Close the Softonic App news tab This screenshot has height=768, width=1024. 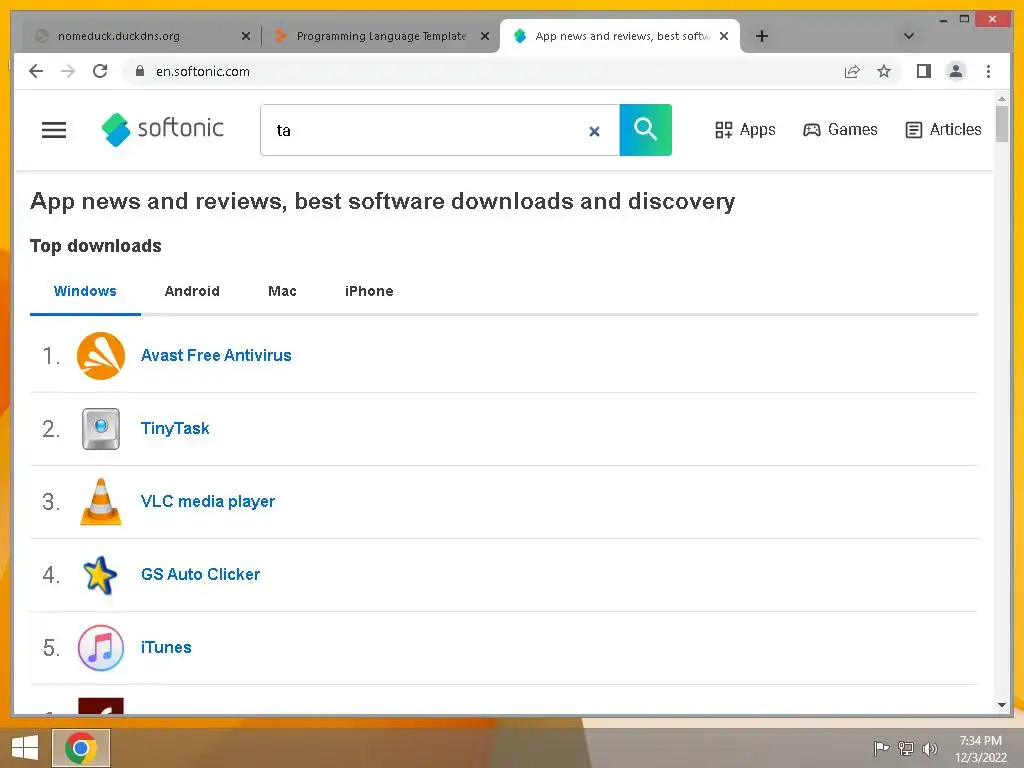[x=724, y=37]
